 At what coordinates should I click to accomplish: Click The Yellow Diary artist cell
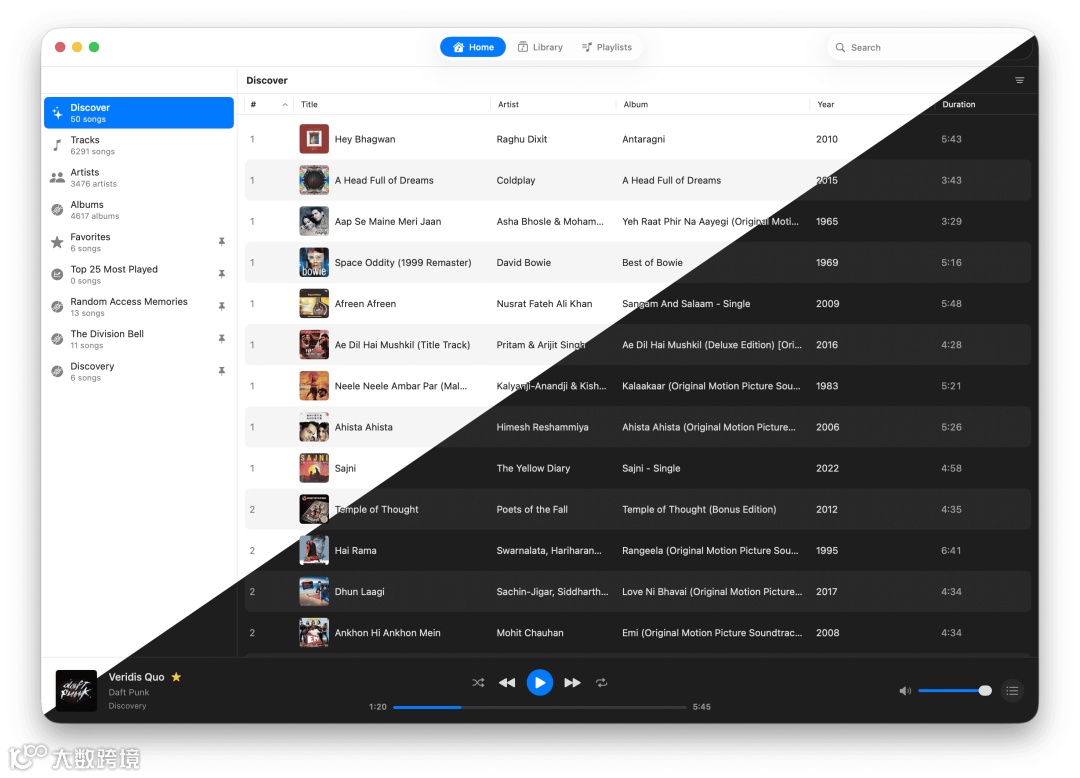click(x=533, y=468)
